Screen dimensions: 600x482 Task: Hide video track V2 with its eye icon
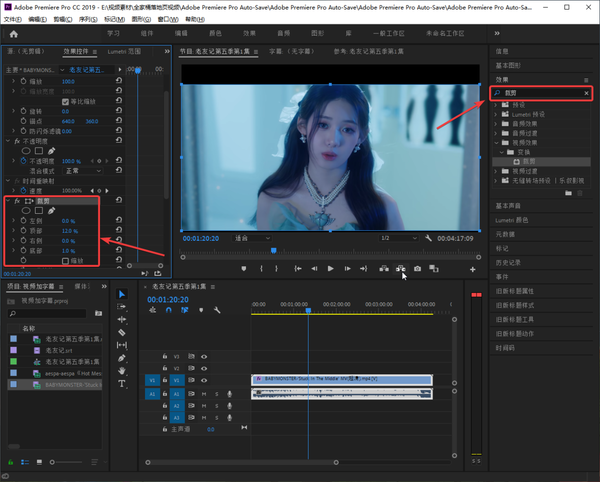204,368
